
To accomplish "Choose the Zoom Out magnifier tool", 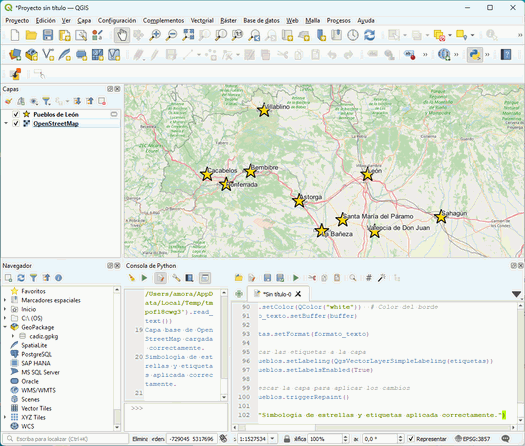I will point(171,35).
